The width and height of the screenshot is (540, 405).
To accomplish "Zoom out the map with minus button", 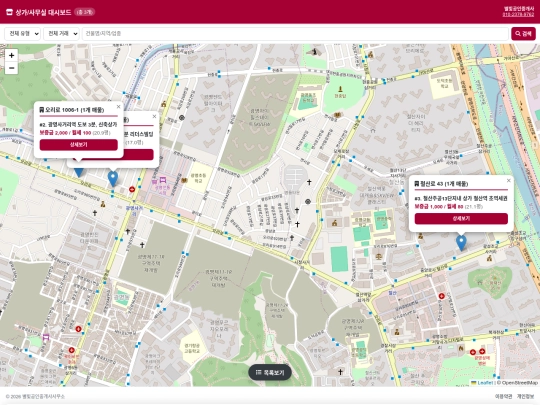I will (11, 68).
